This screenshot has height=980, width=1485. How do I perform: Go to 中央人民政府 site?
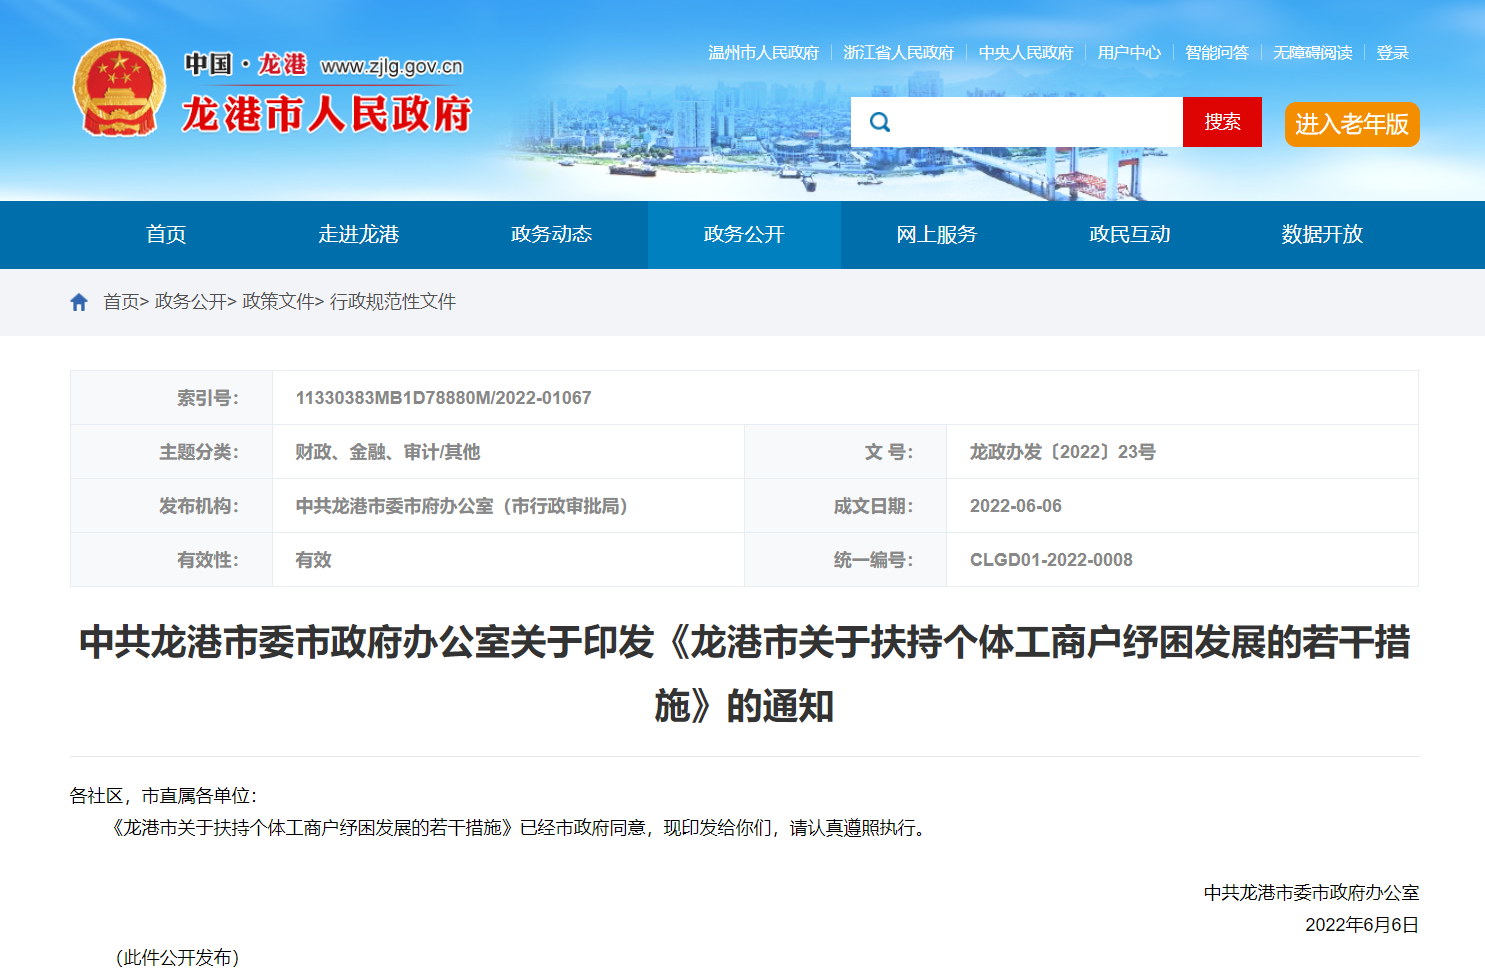(x=1025, y=53)
